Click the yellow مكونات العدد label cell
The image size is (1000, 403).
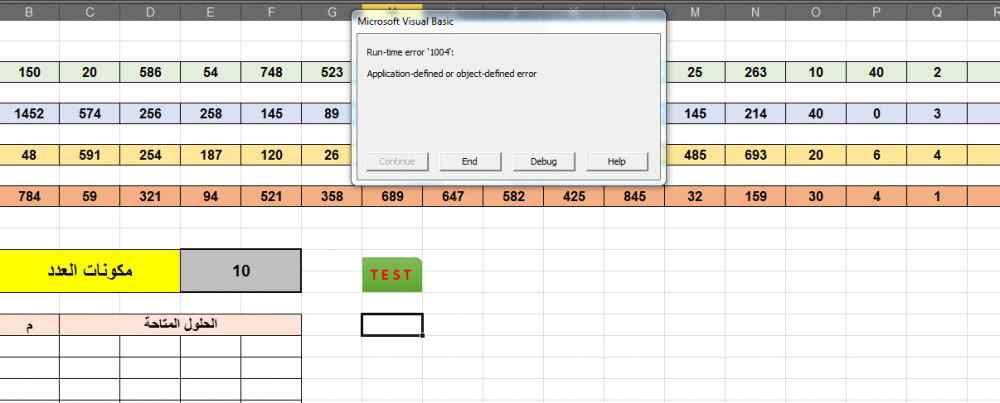tap(90, 270)
